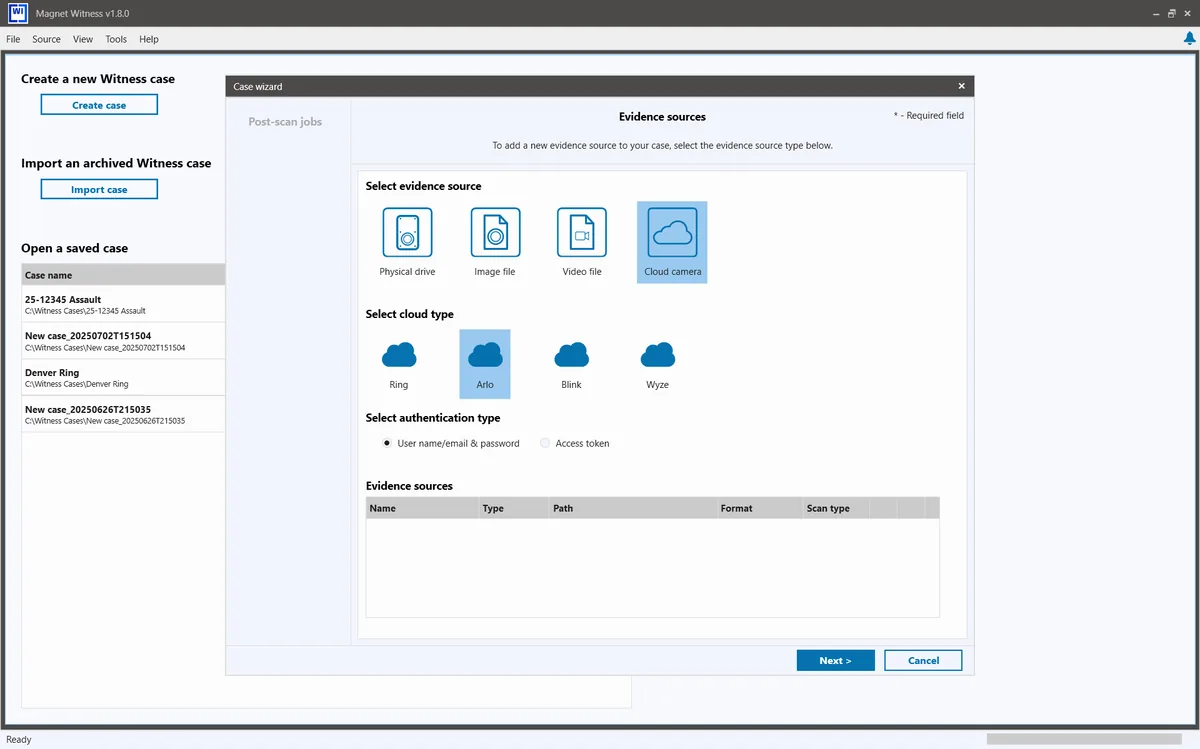The image size is (1200, 749).
Task: Open the Source menu
Action: pyautogui.click(x=46, y=39)
